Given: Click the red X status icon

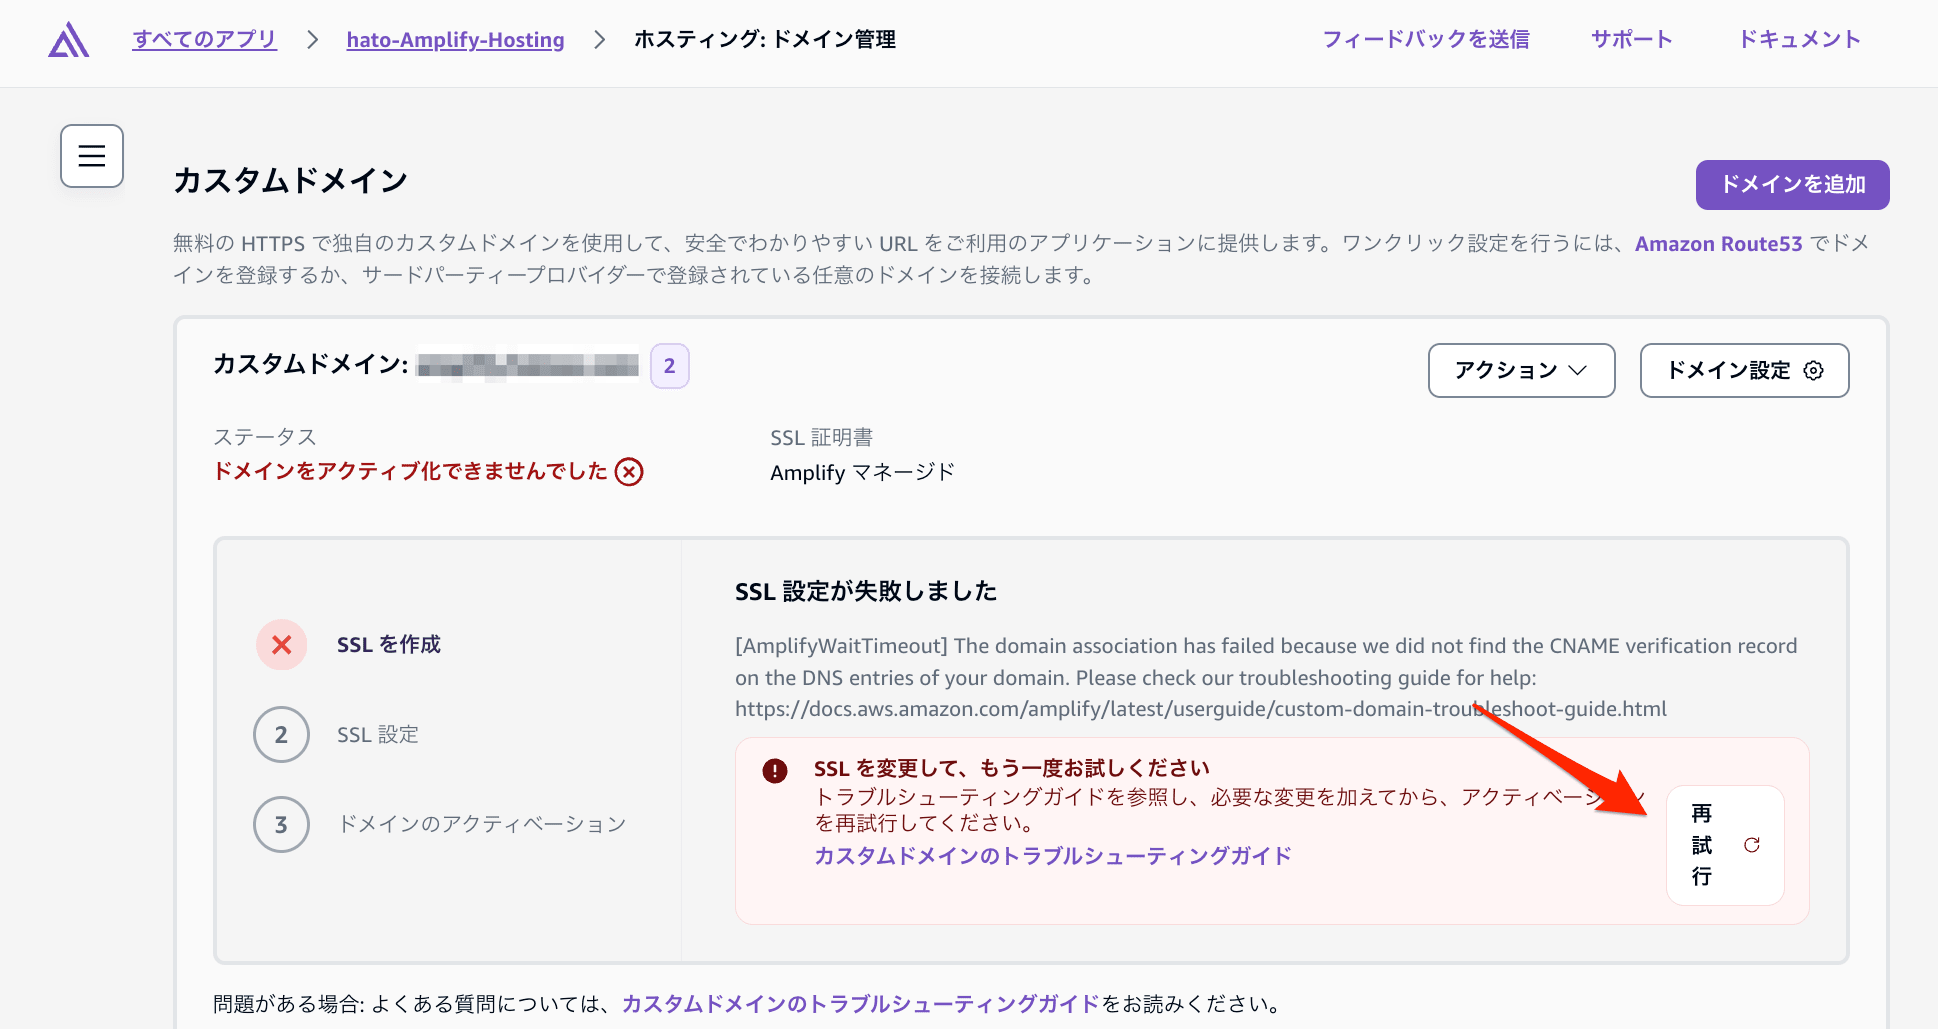Looking at the screenshot, I should pos(629,471).
